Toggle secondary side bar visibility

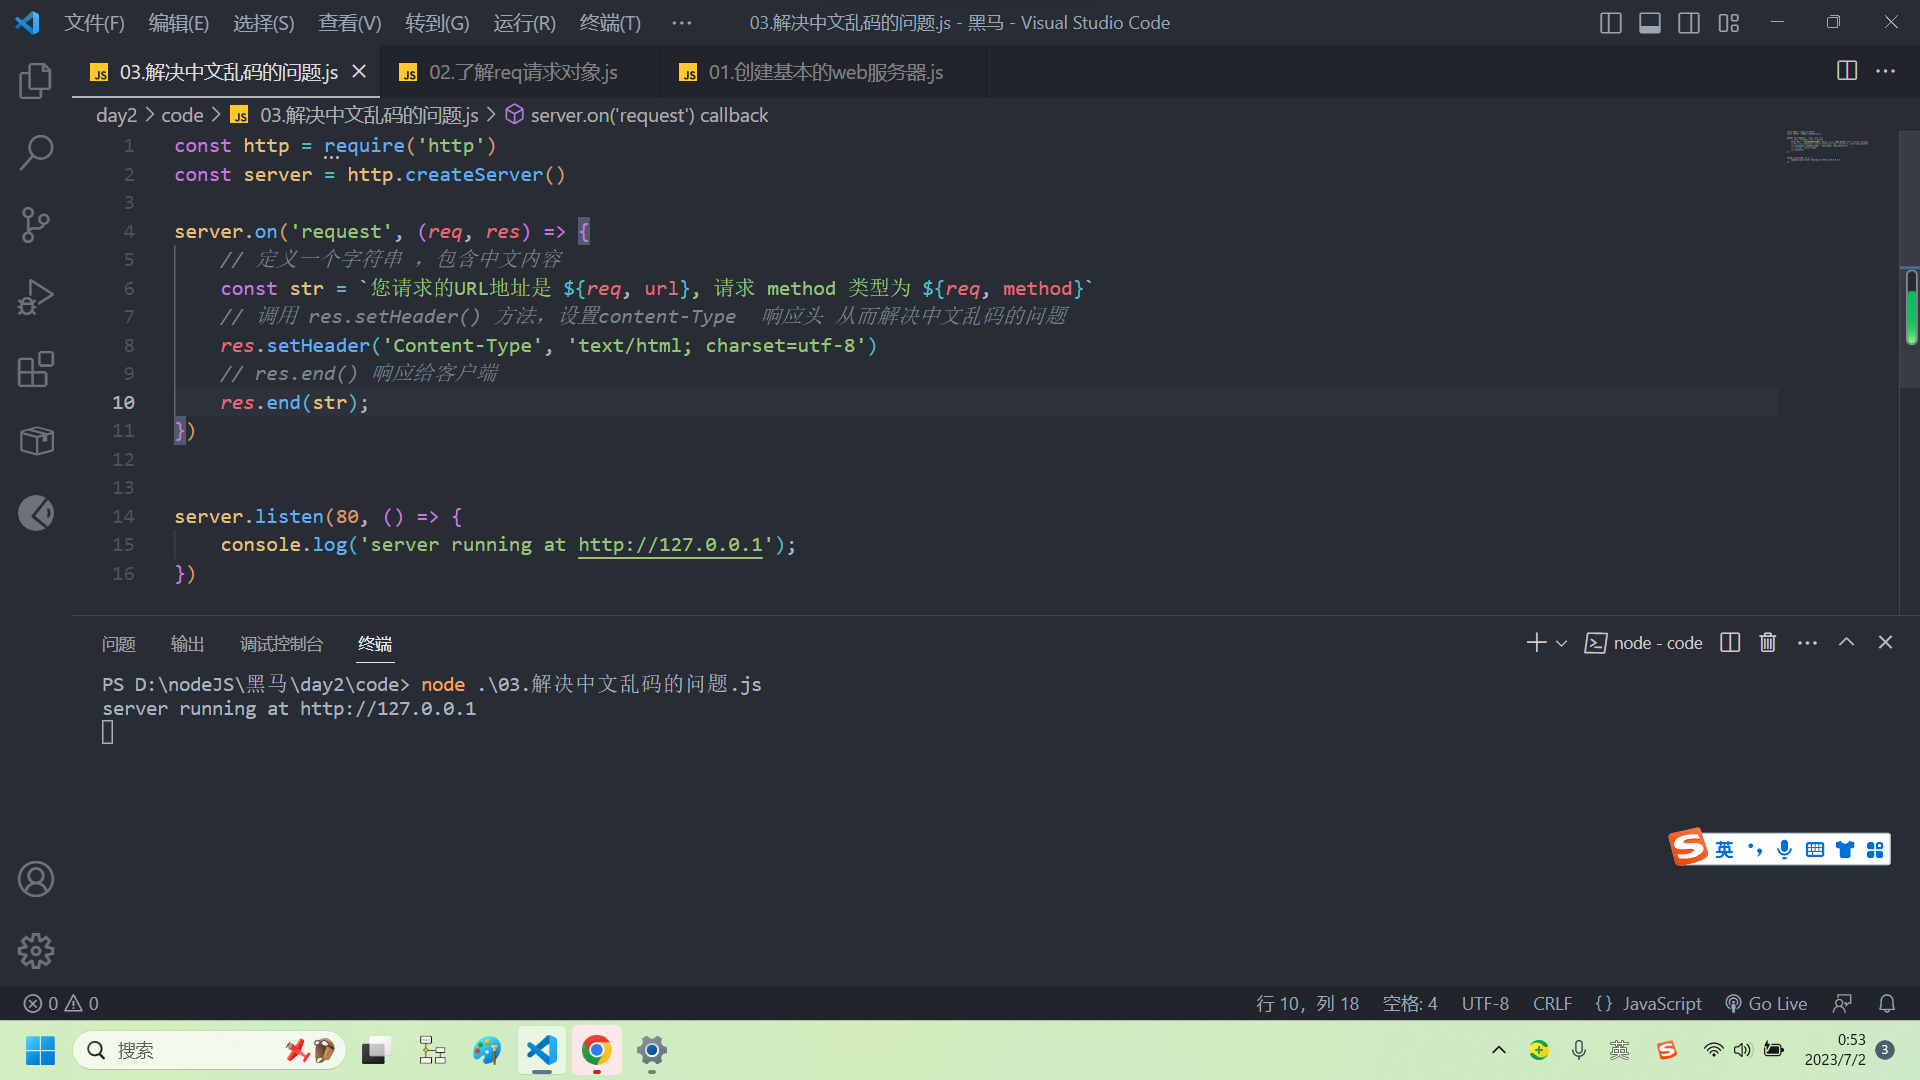tap(1689, 22)
